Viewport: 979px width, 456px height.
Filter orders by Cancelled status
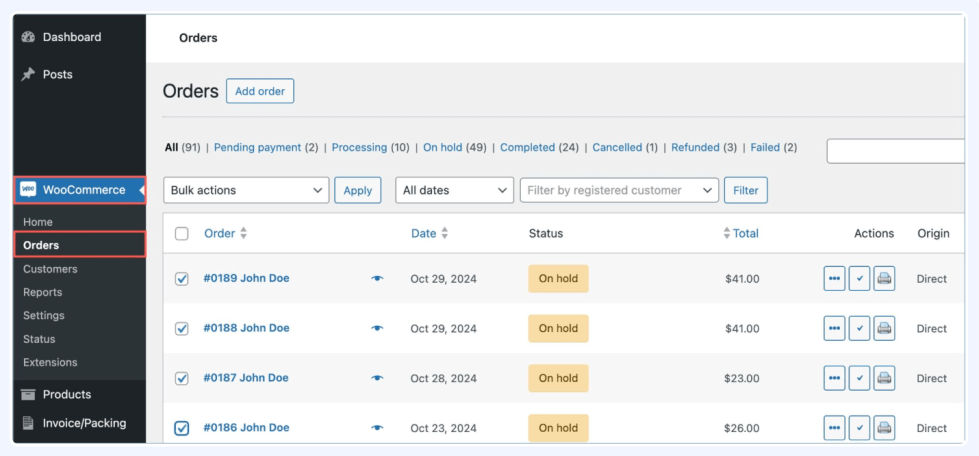coord(617,147)
